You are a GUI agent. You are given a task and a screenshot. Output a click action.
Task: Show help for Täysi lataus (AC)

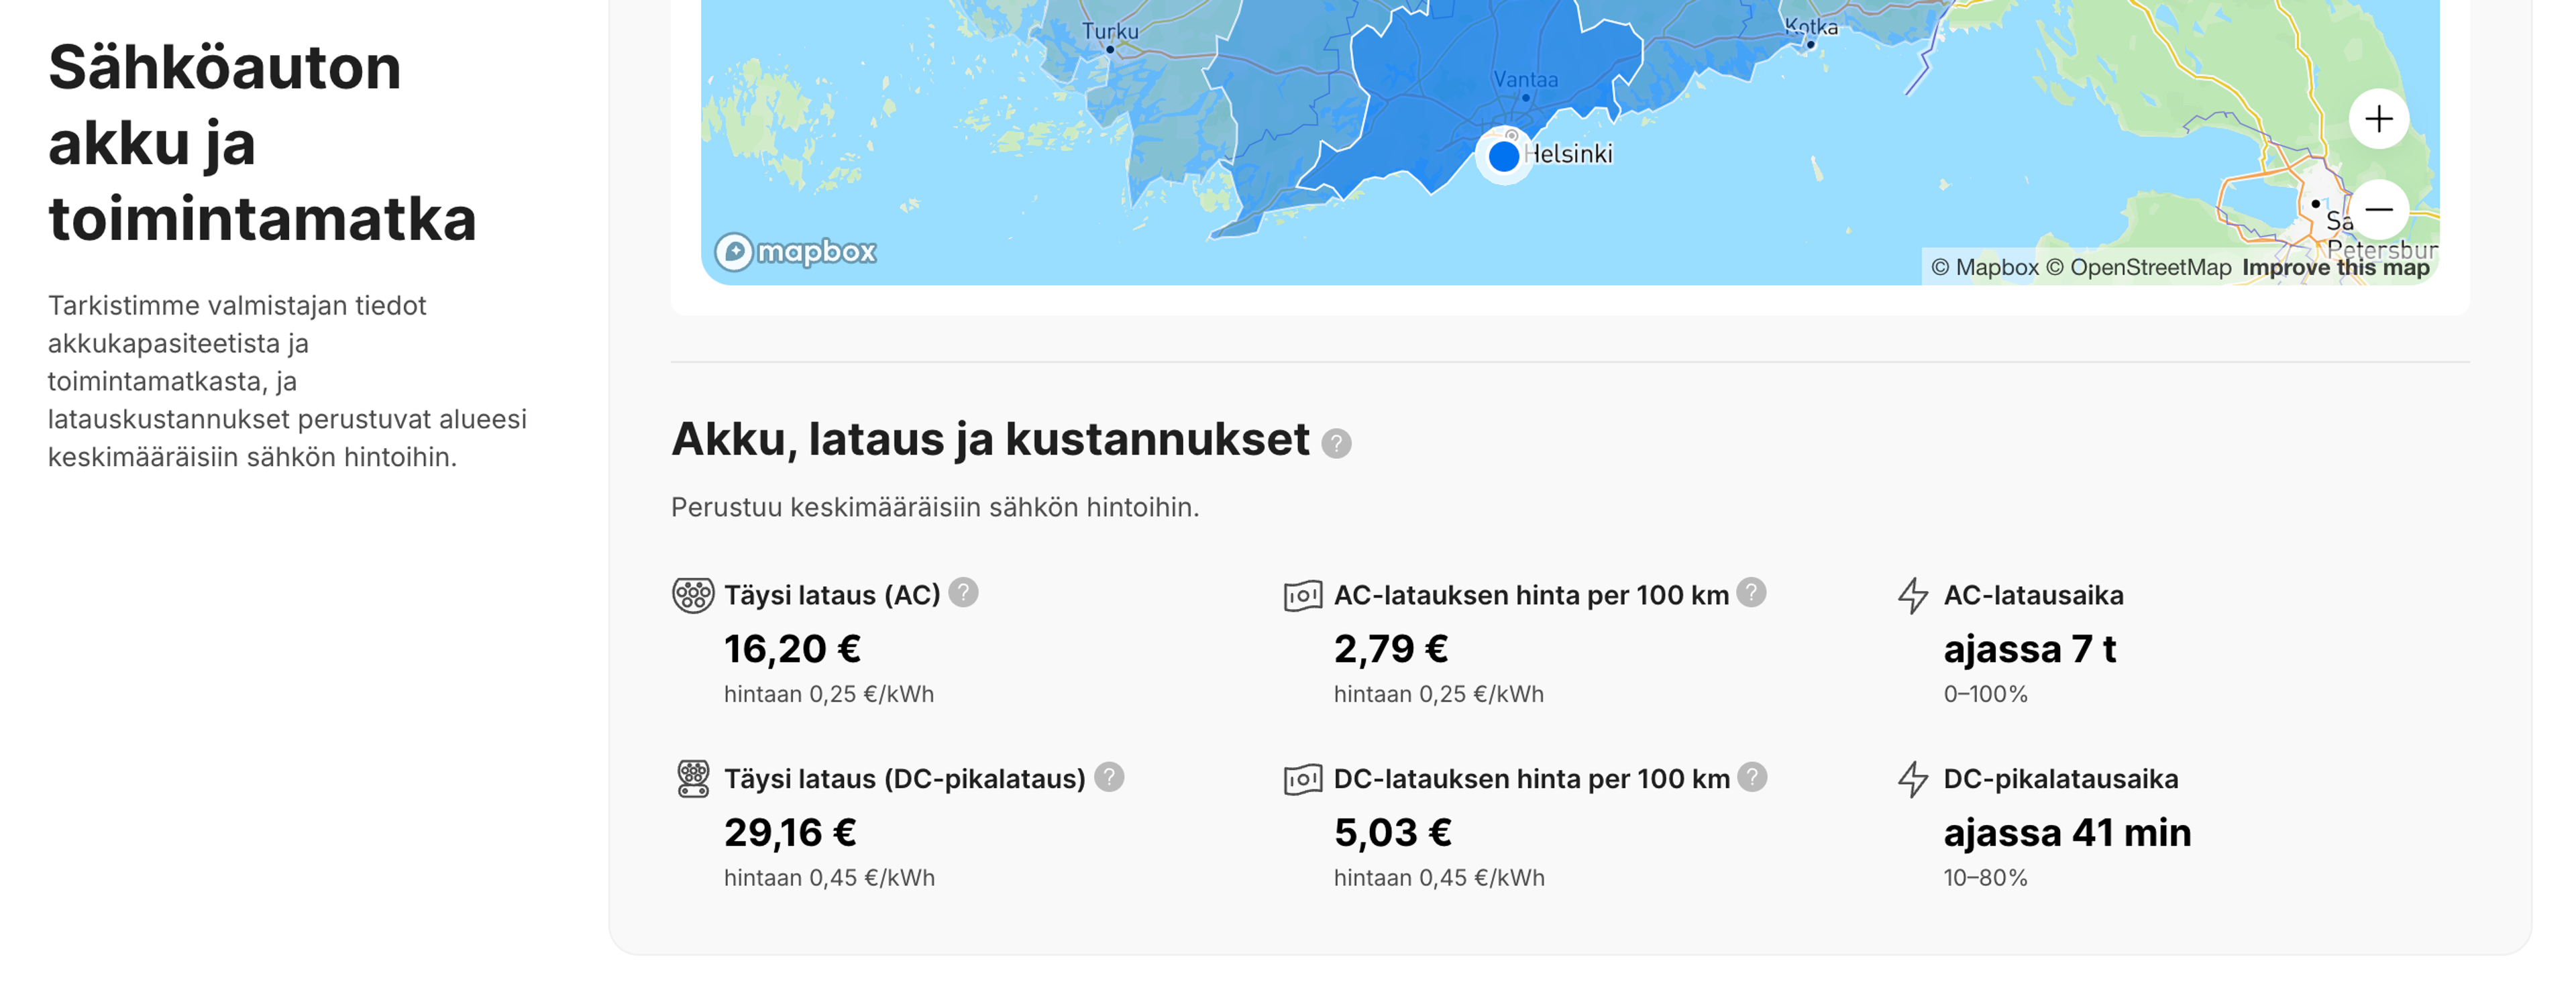coord(963,592)
